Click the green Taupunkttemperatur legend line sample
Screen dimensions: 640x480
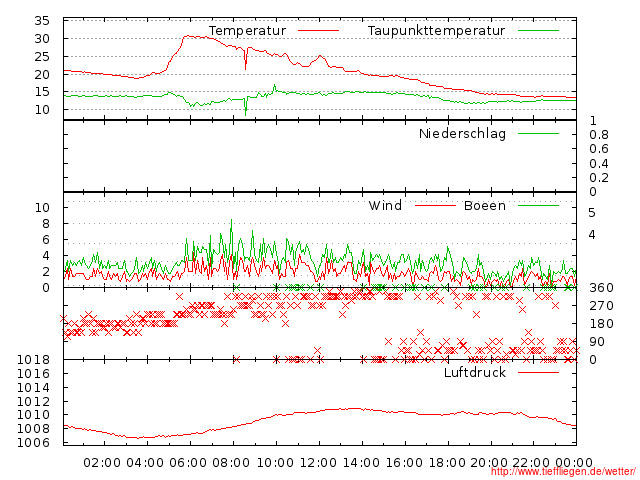pos(538,31)
